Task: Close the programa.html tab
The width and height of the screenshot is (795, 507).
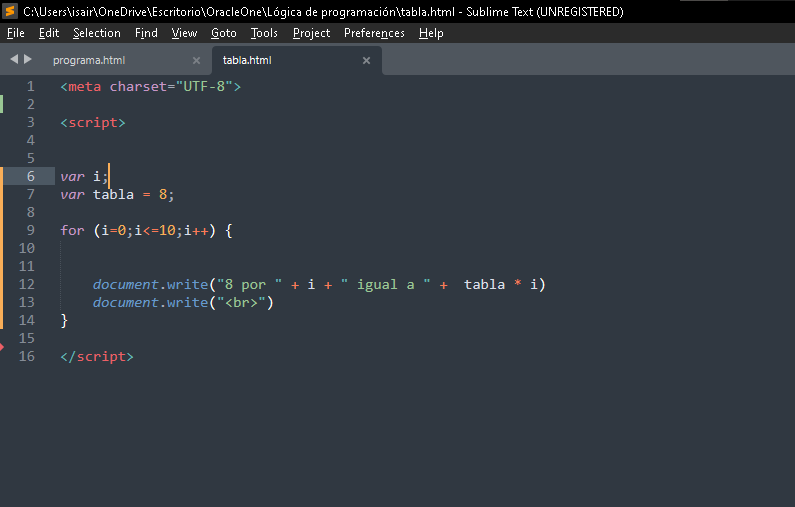Action: pos(196,60)
